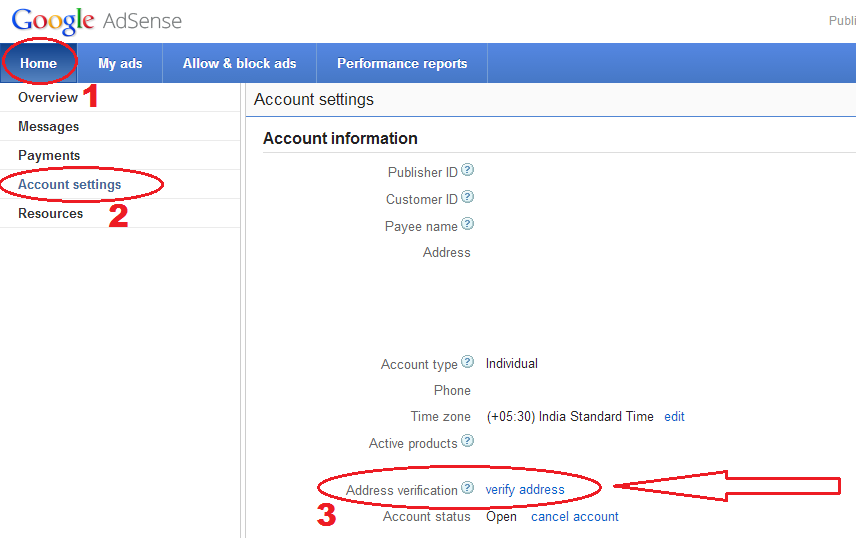Click the Account settings page title
The image size is (856, 538).
[313, 99]
